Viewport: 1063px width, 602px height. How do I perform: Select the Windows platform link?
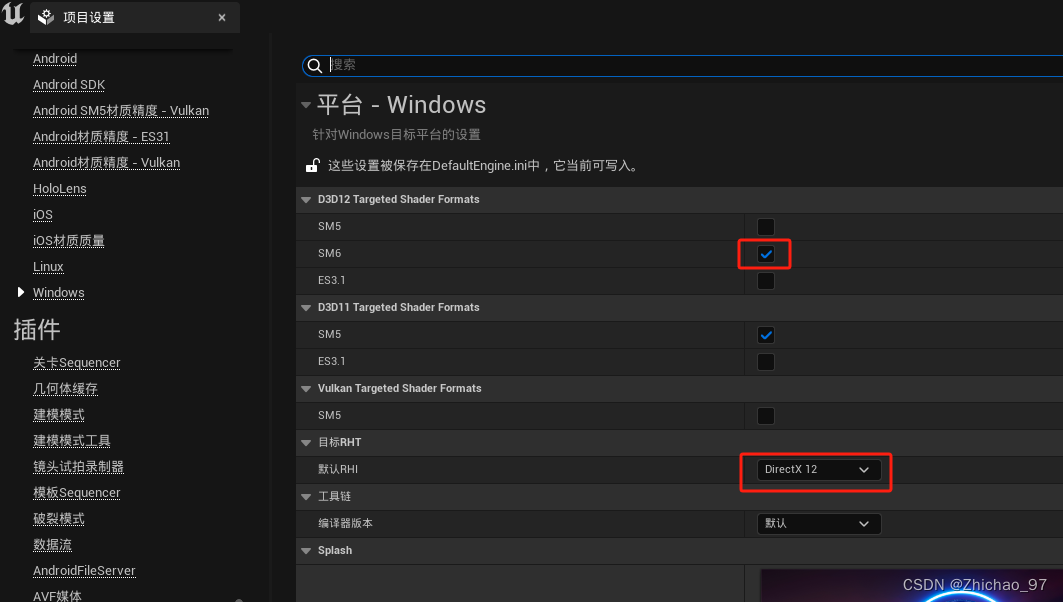[x=59, y=293]
